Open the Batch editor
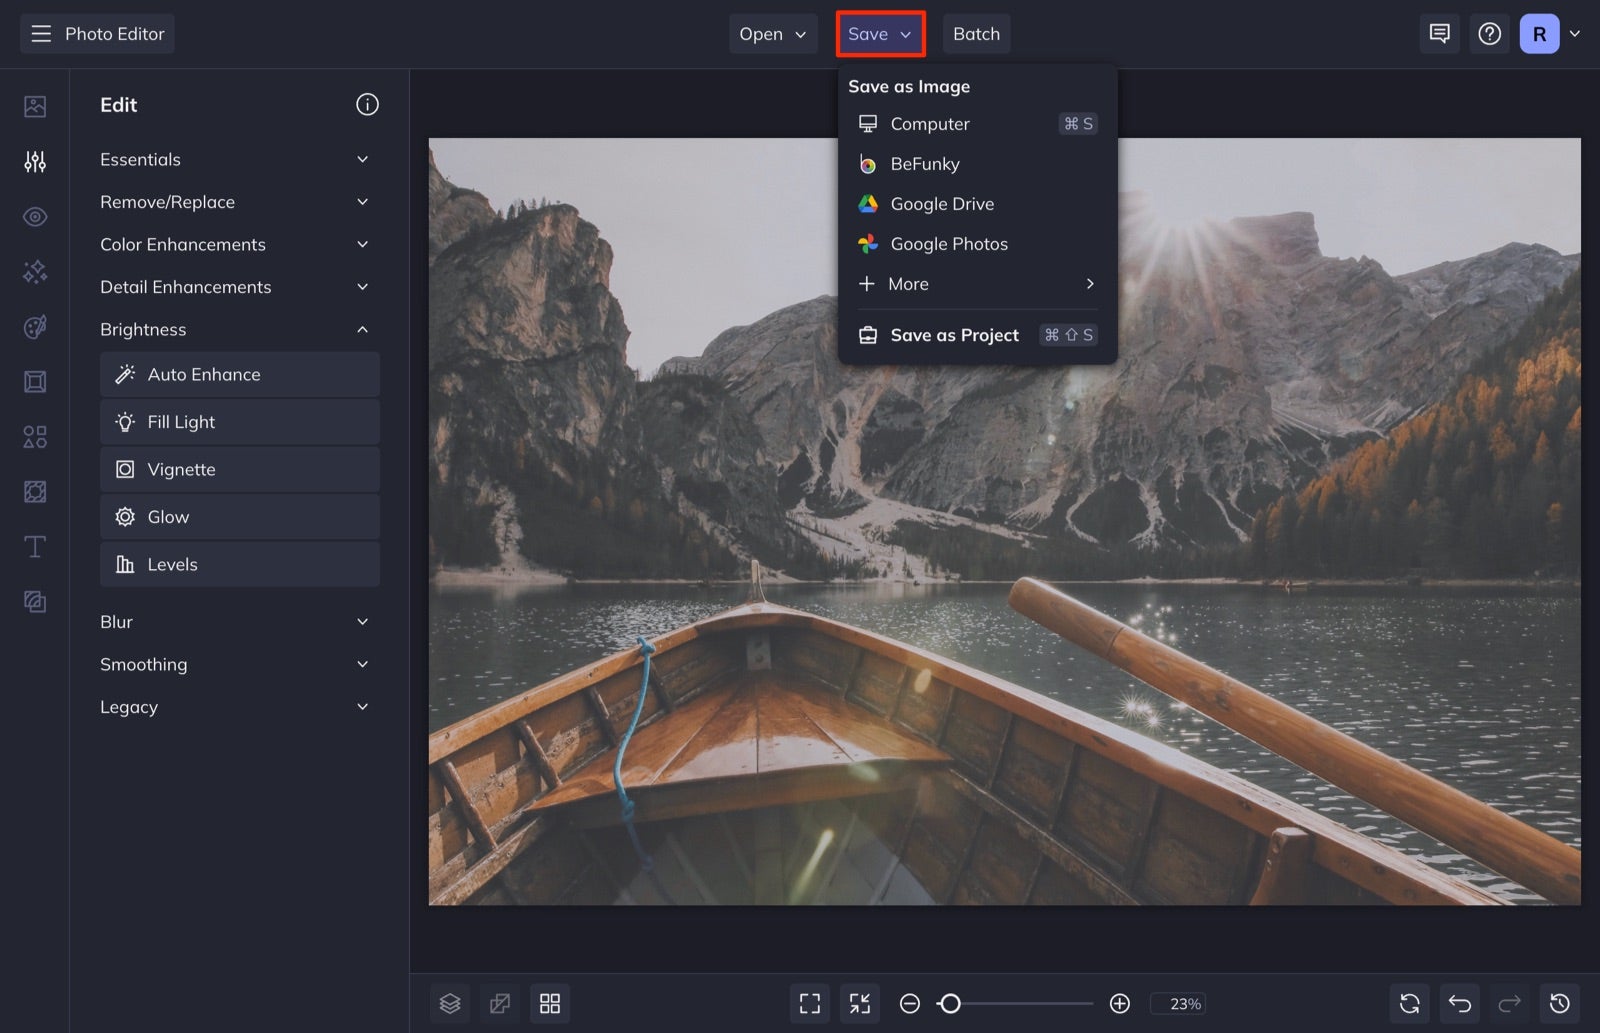This screenshot has height=1033, width=1600. (x=976, y=33)
